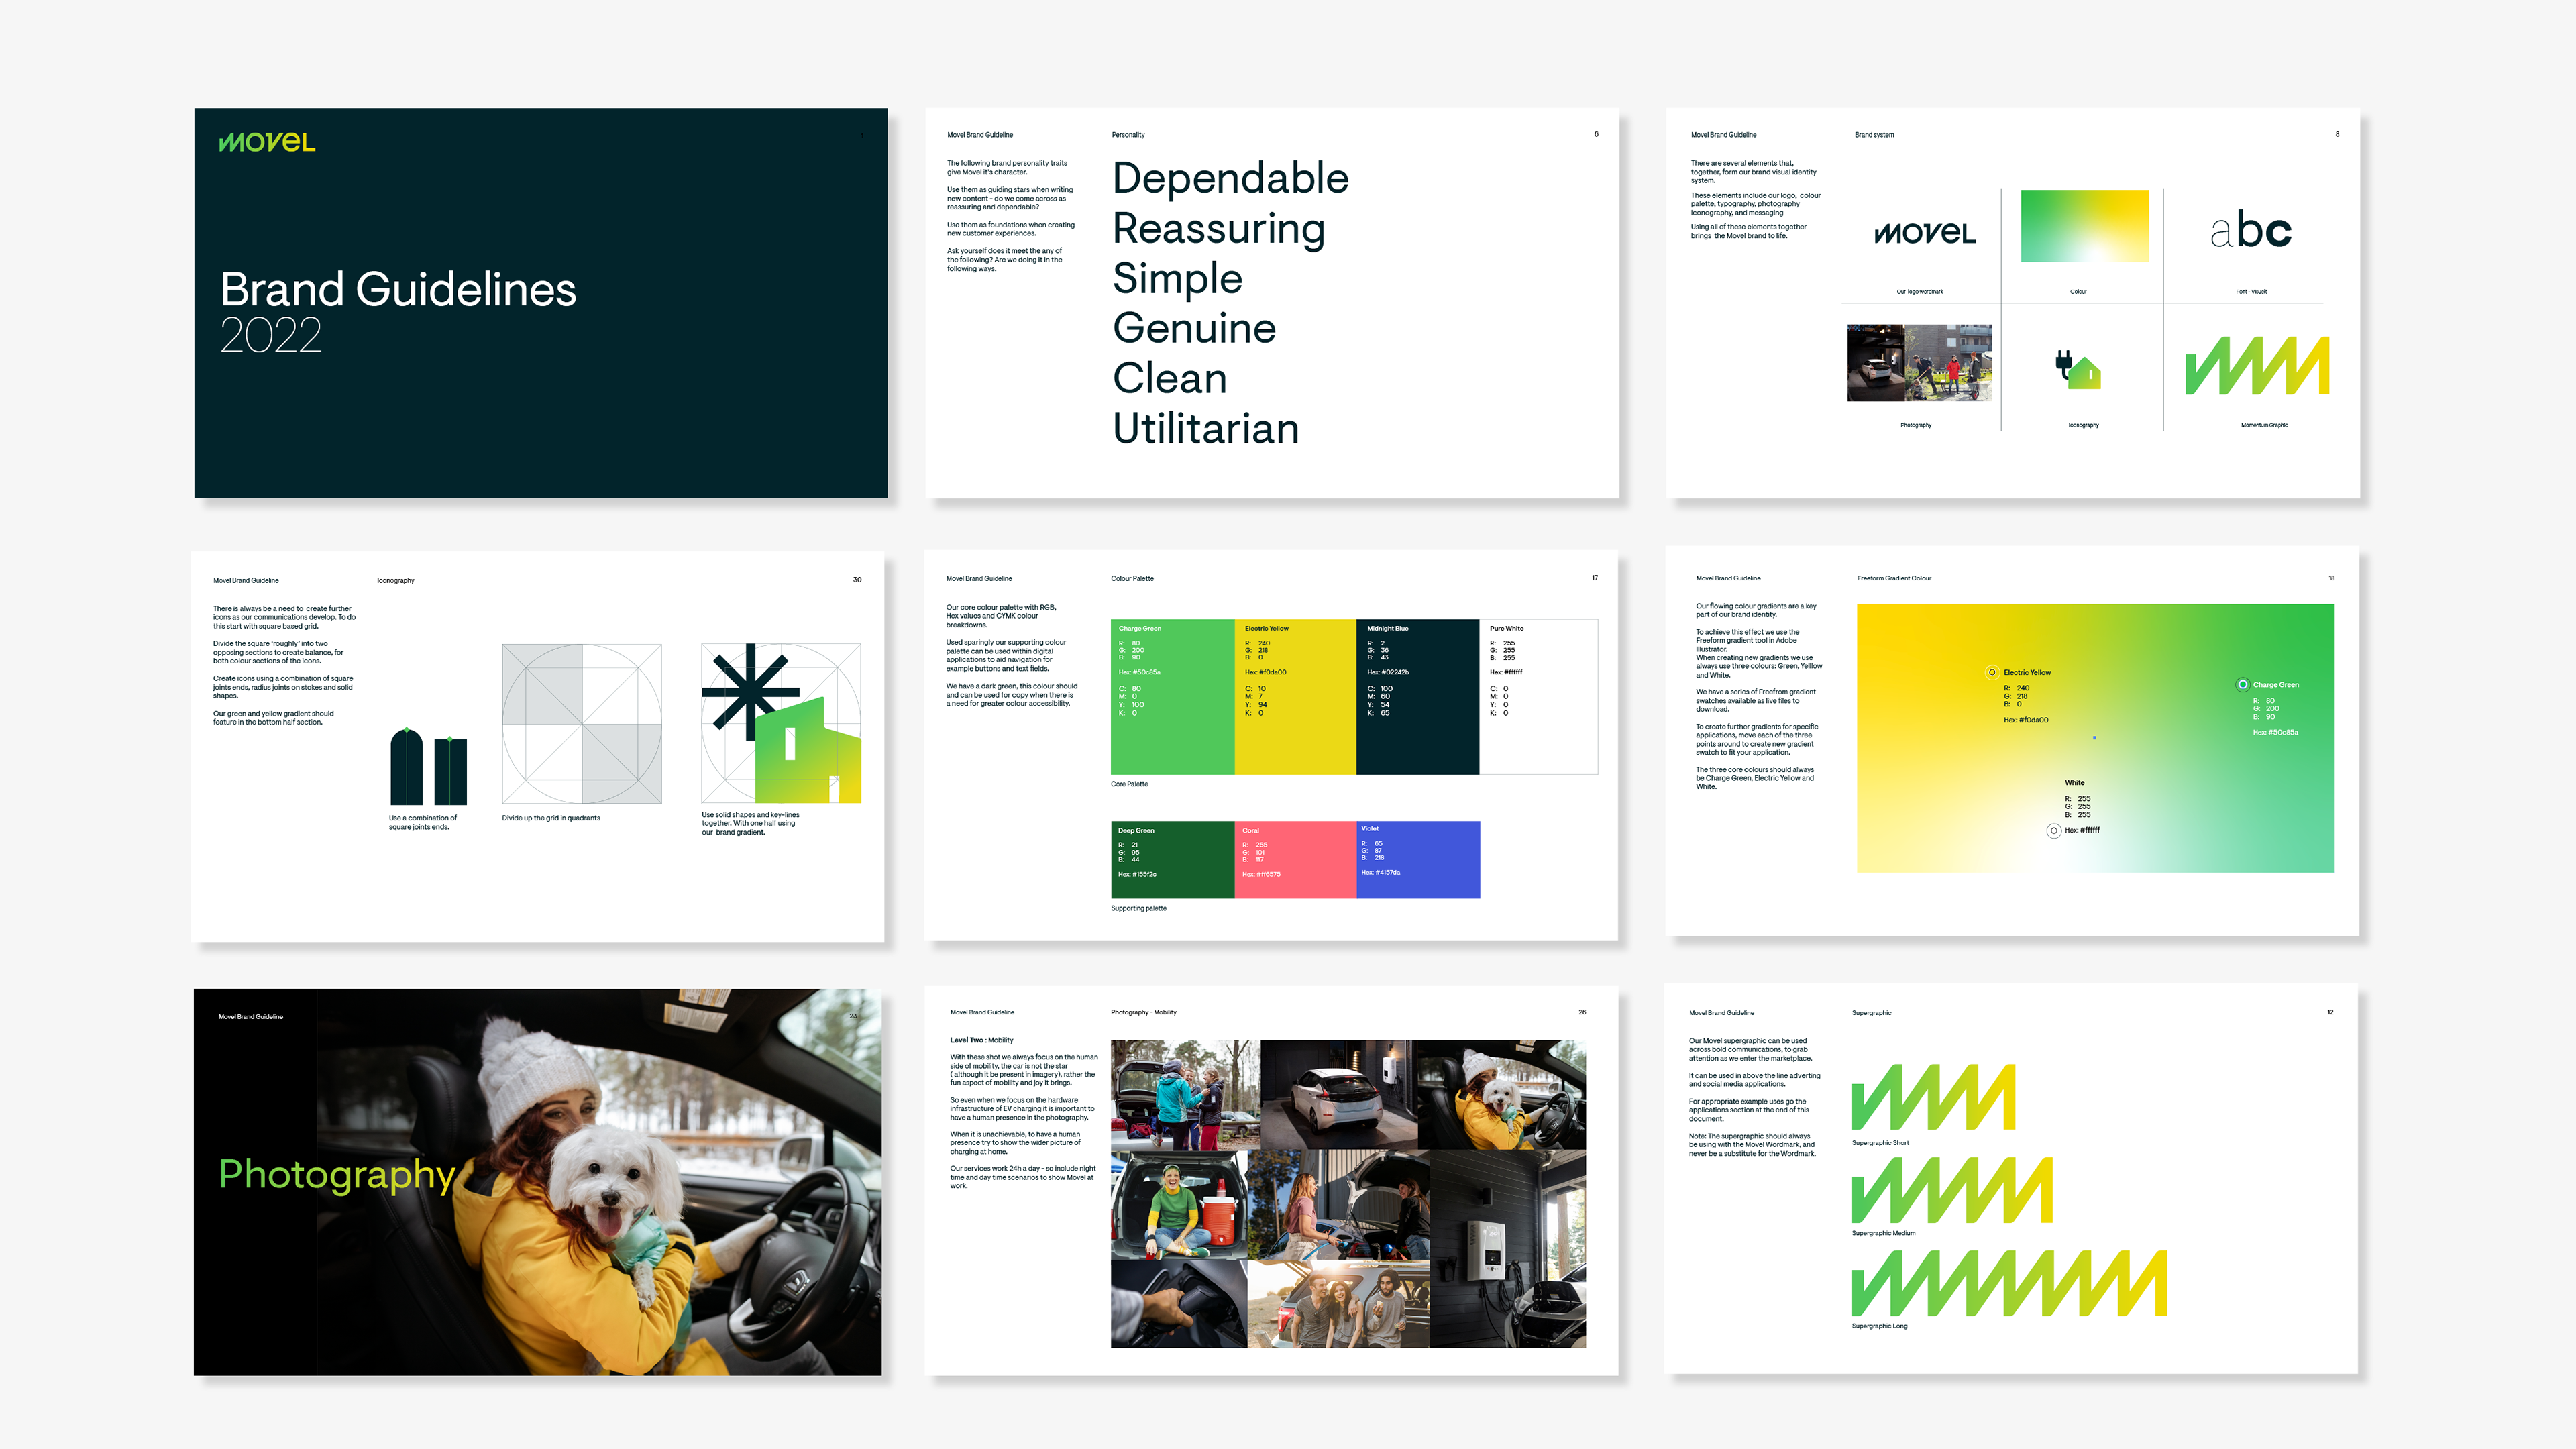Click the Momentum Graphic zigzag in Brand system
The height and width of the screenshot is (1449, 2576).
(x=2256, y=366)
